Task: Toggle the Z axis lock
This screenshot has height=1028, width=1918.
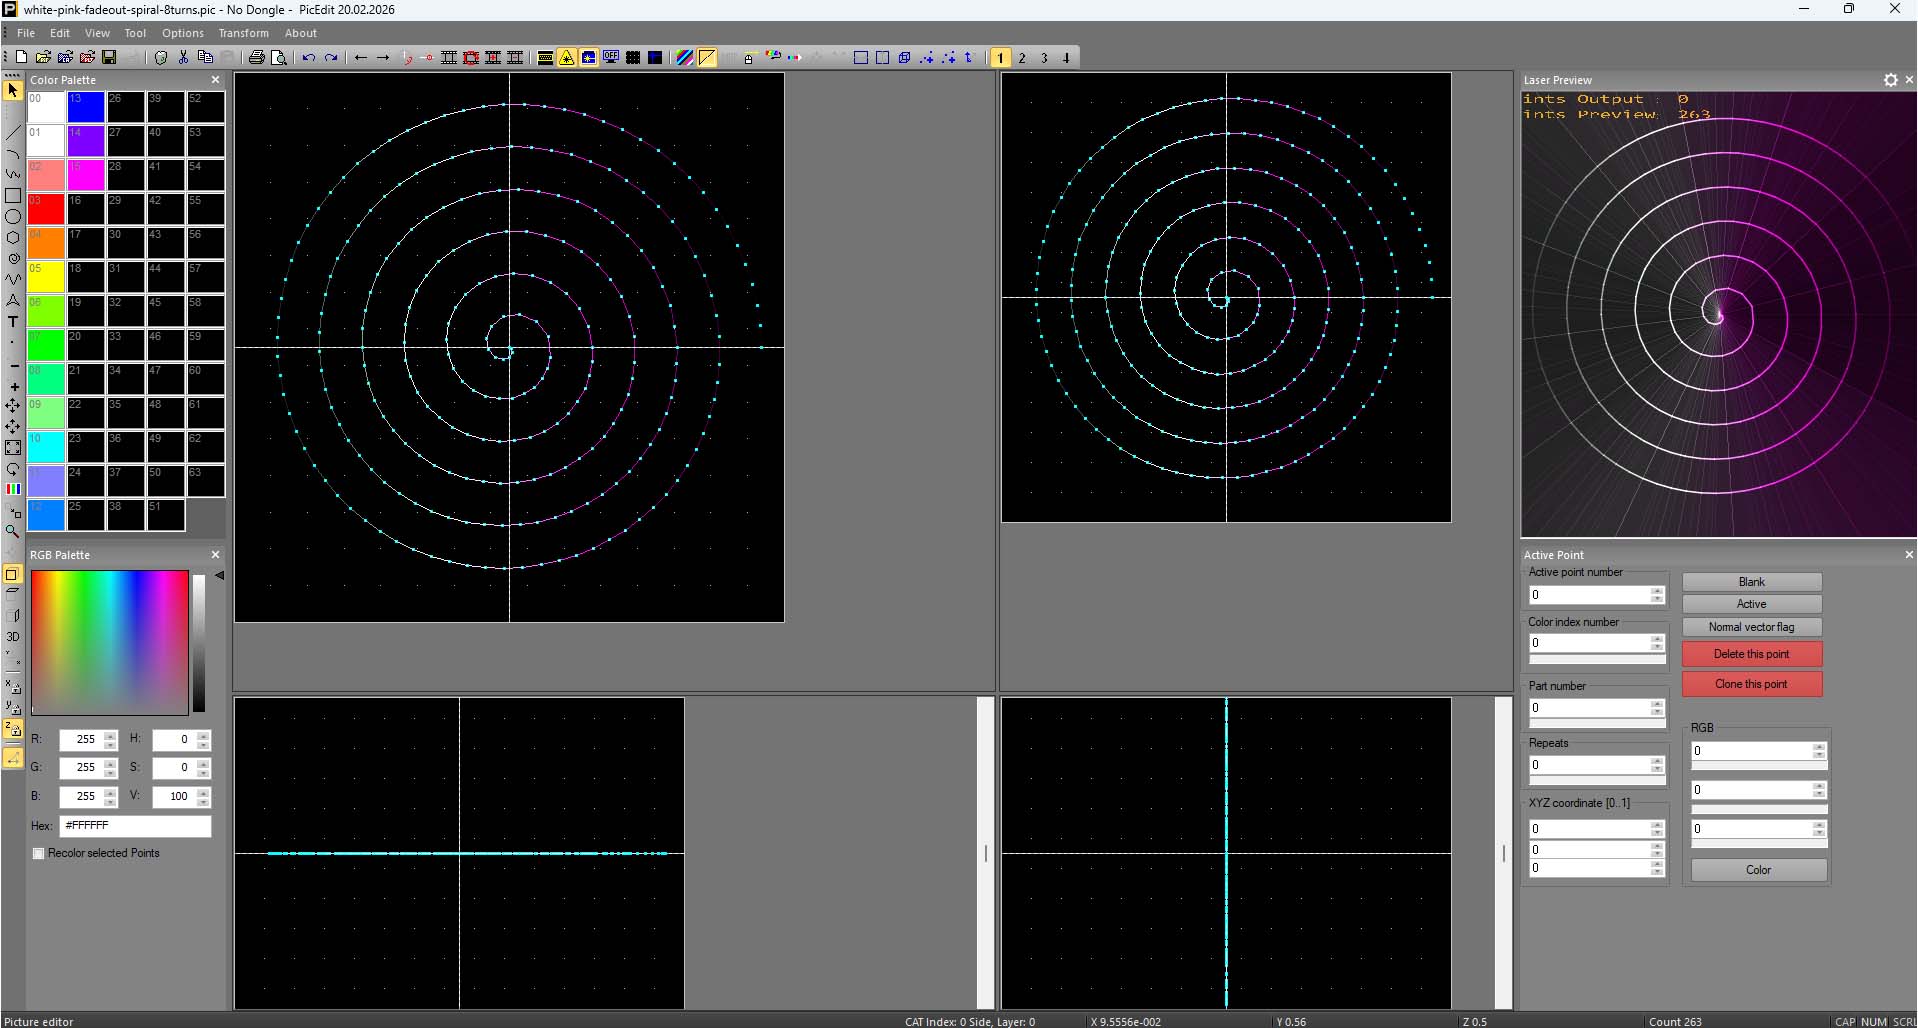Action: click(x=13, y=728)
